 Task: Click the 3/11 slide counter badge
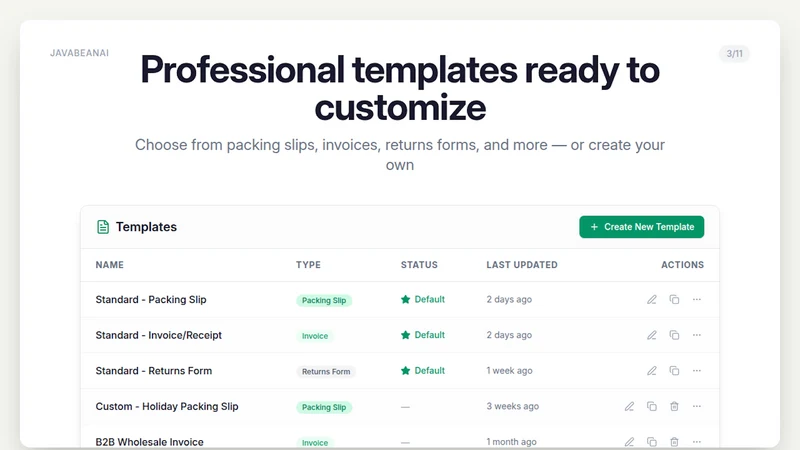pos(734,54)
